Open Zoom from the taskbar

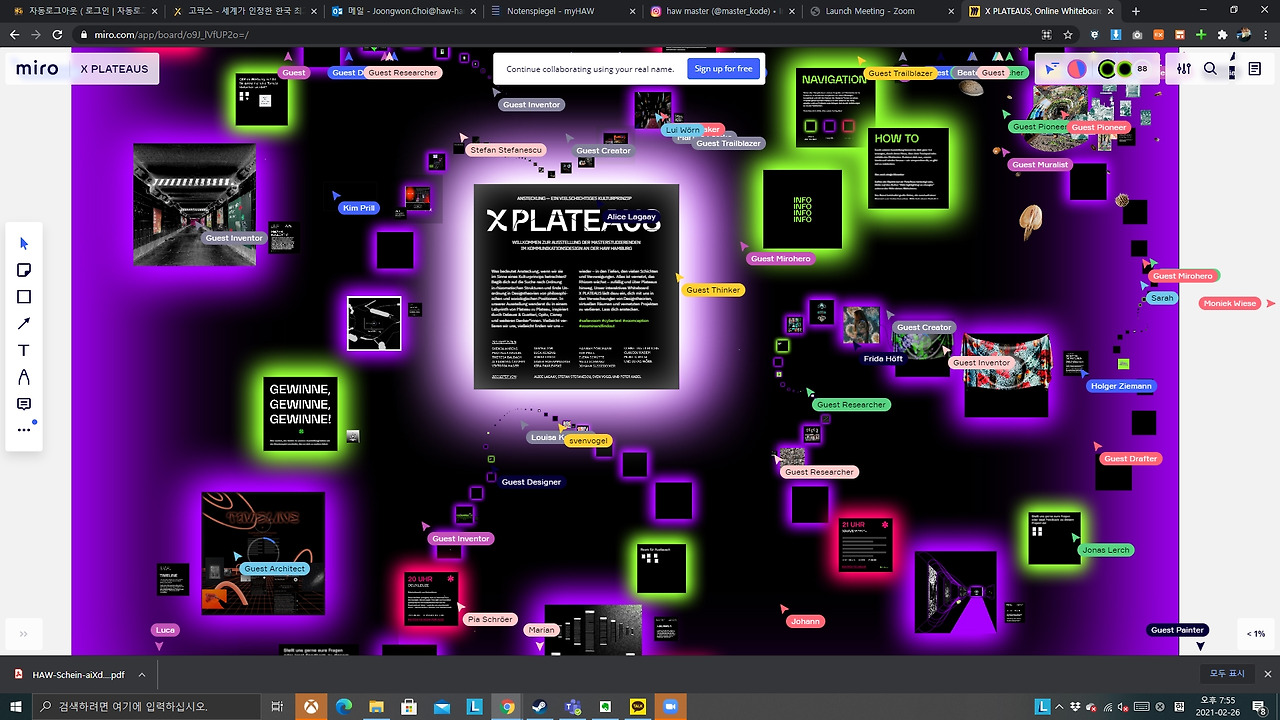pyautogui.click(x=671, y=706)
